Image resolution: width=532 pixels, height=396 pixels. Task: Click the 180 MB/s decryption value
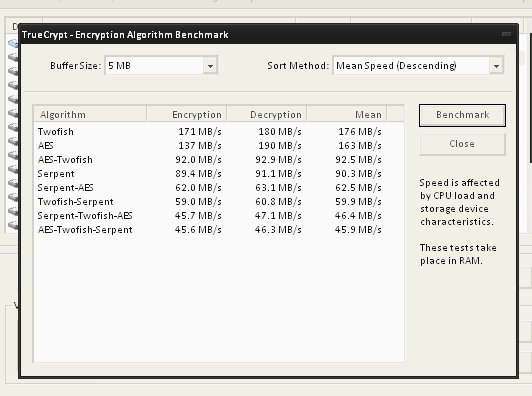tap(280, 132)
